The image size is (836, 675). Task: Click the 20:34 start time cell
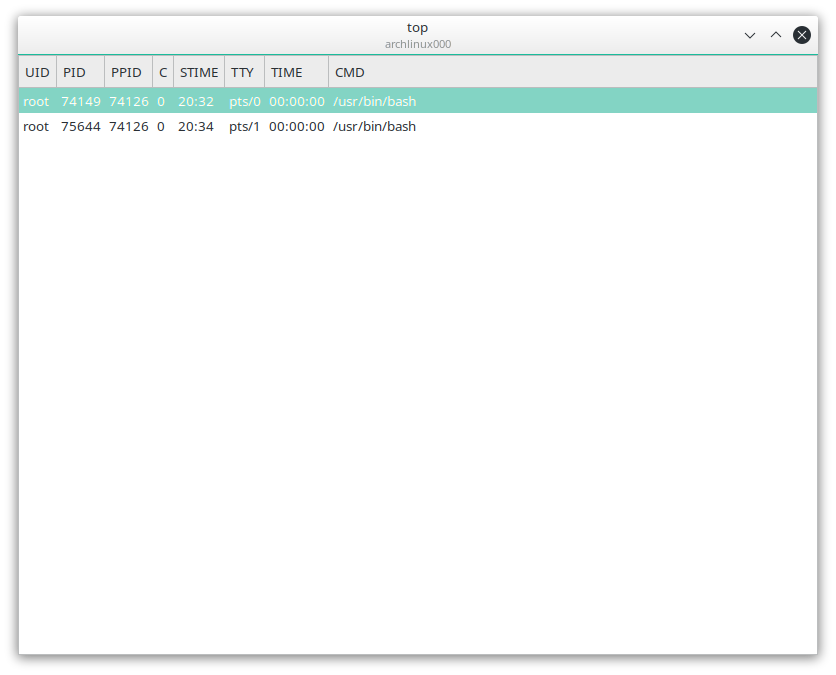[196, 126]
